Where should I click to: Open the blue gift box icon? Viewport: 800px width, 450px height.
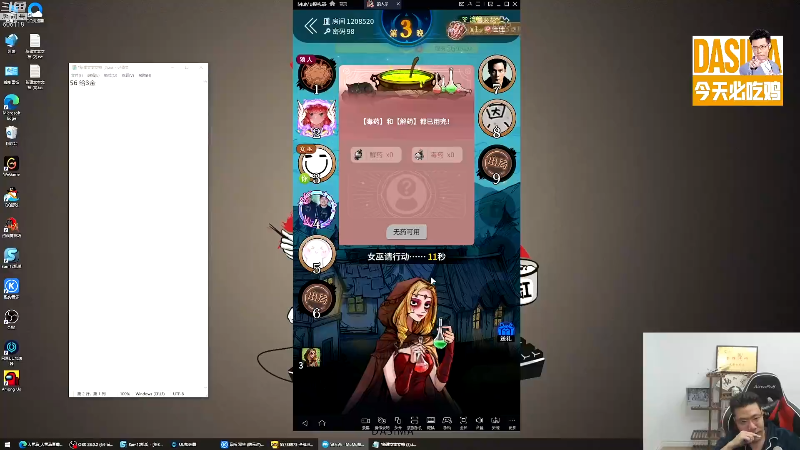tap(506, 331)
